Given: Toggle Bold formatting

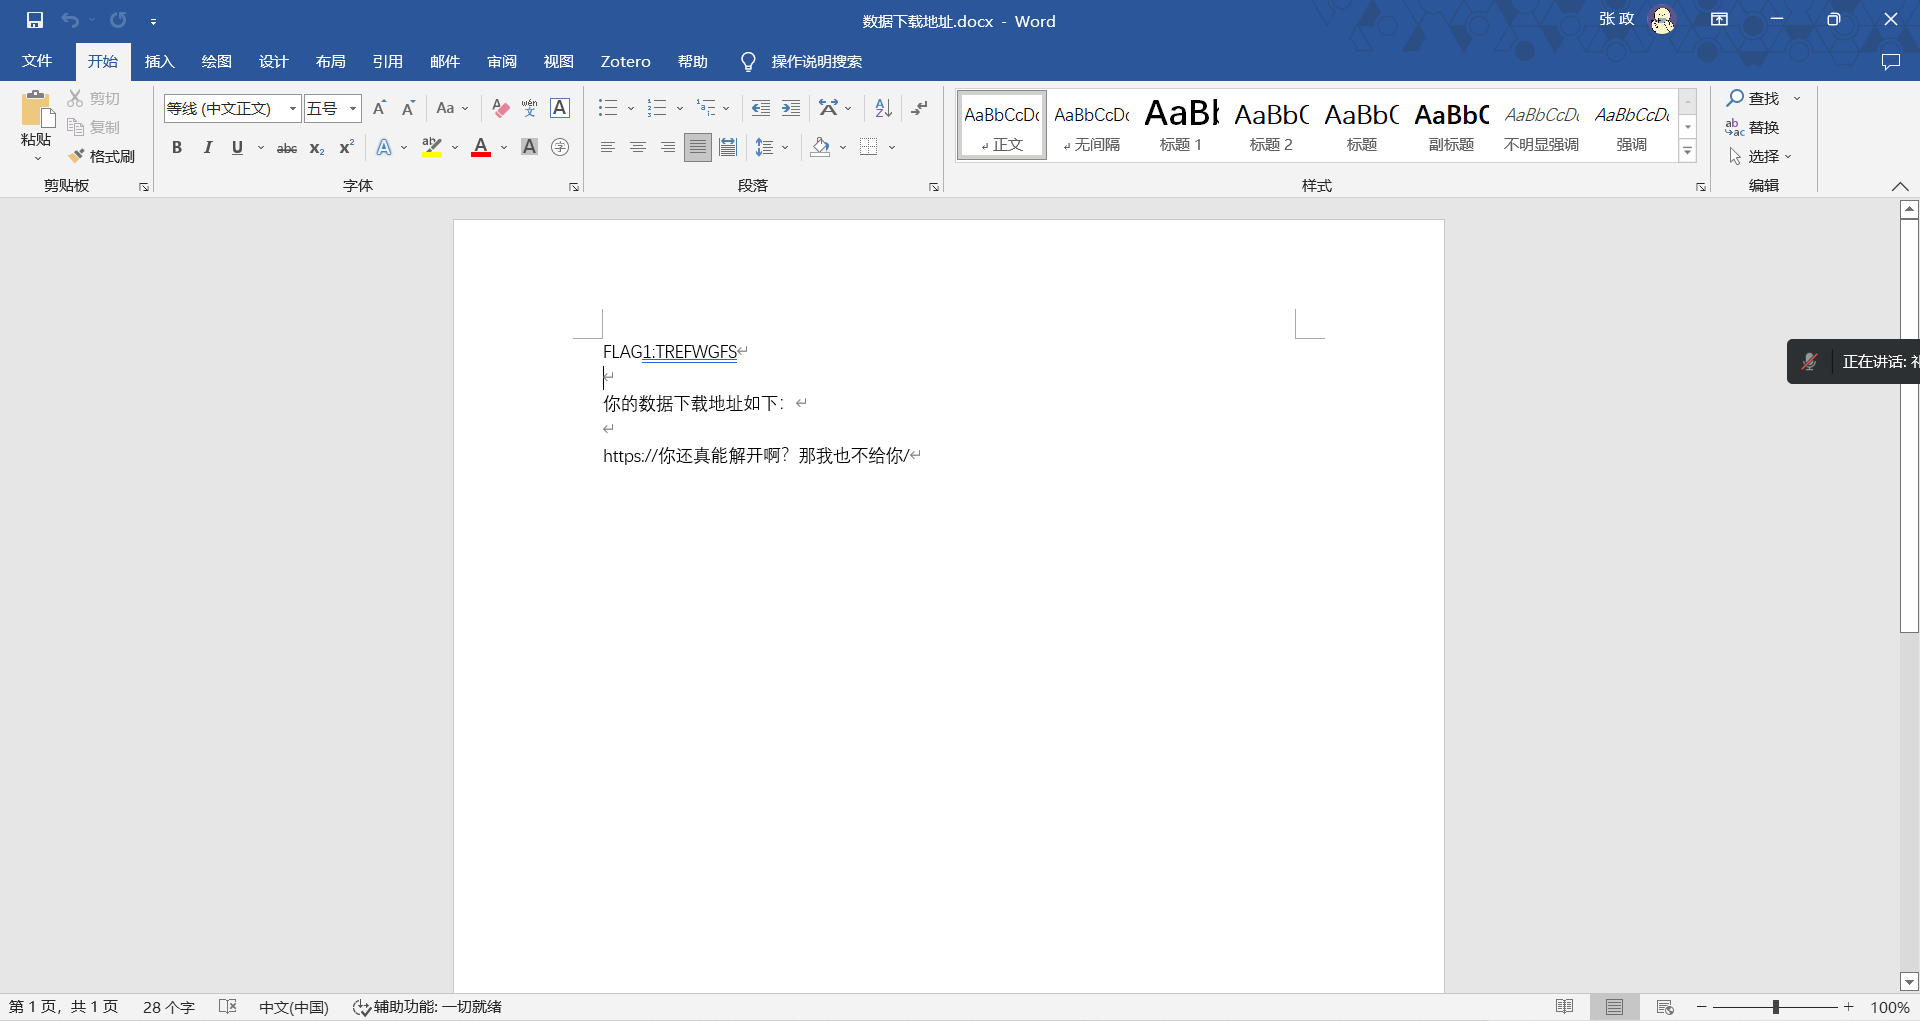Looking at the screenshot, I should click(x=177, y=147).
